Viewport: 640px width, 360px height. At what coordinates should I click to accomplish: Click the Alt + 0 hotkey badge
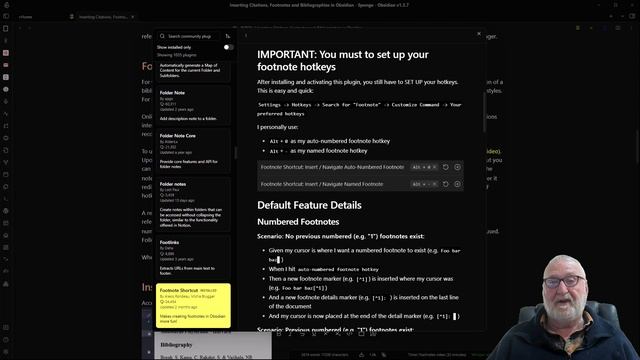(x=424, y=167)
